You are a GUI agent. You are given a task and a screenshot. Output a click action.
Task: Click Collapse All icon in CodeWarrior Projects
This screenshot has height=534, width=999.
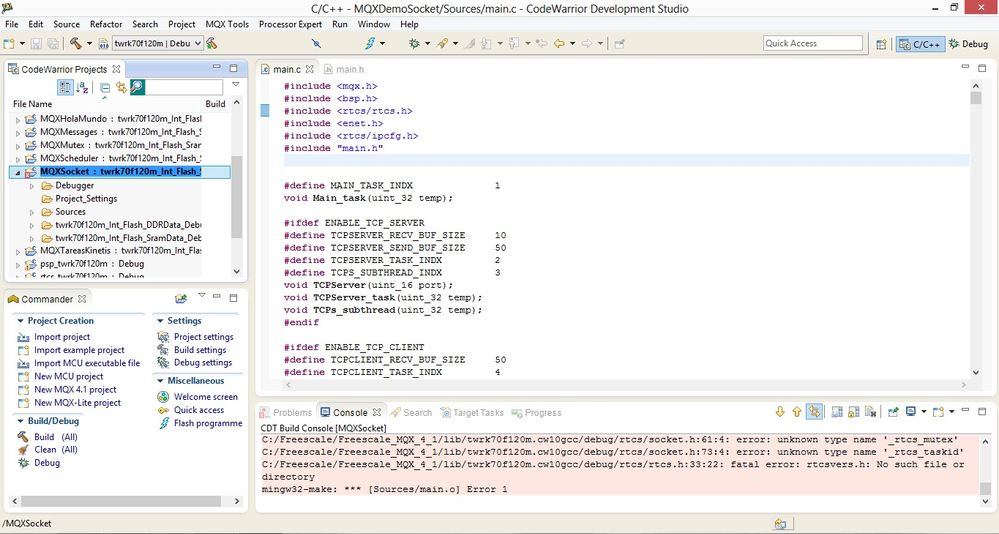point(105,88)
